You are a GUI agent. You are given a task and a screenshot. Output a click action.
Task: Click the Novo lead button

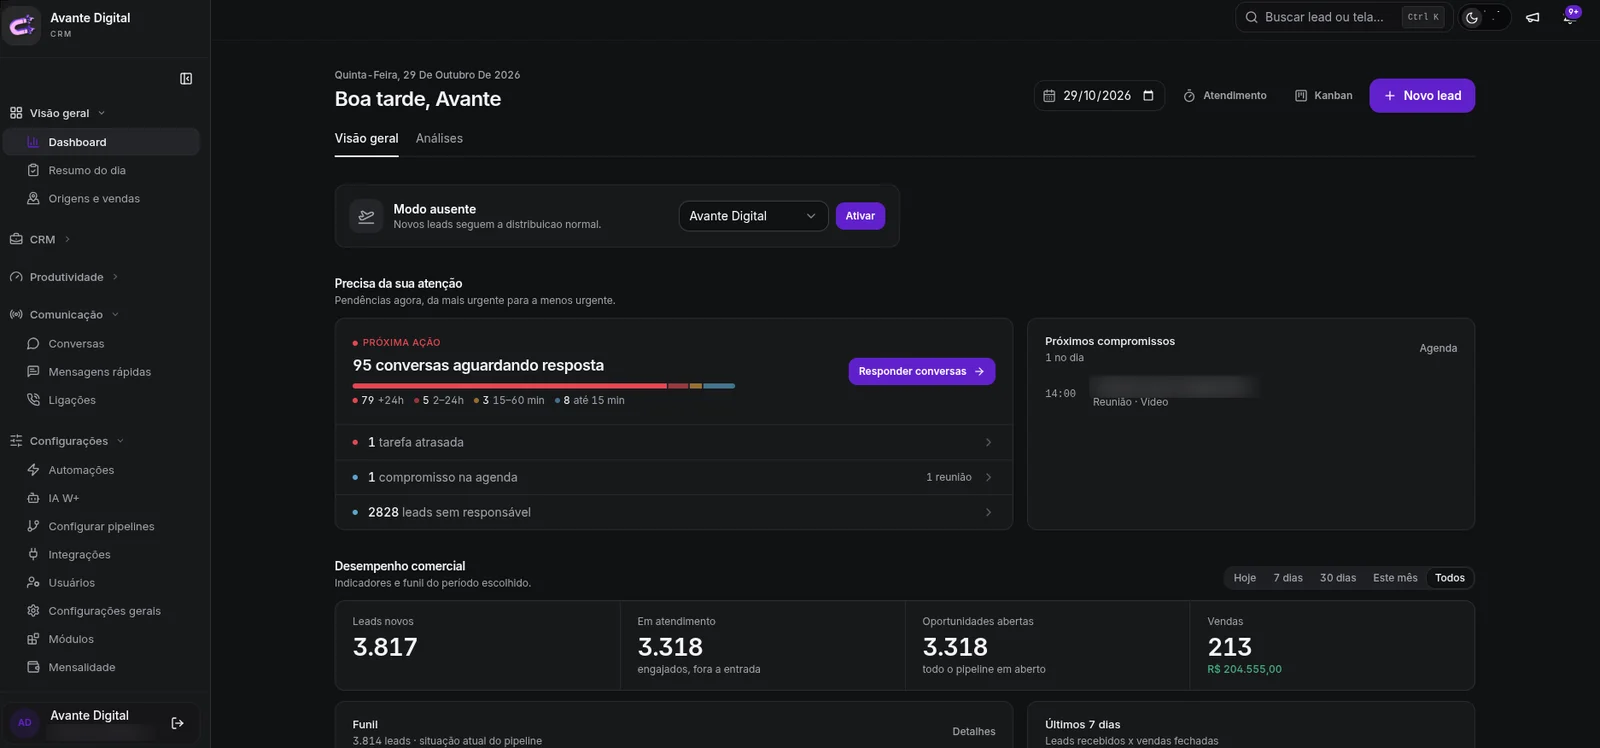point(1422,96)
